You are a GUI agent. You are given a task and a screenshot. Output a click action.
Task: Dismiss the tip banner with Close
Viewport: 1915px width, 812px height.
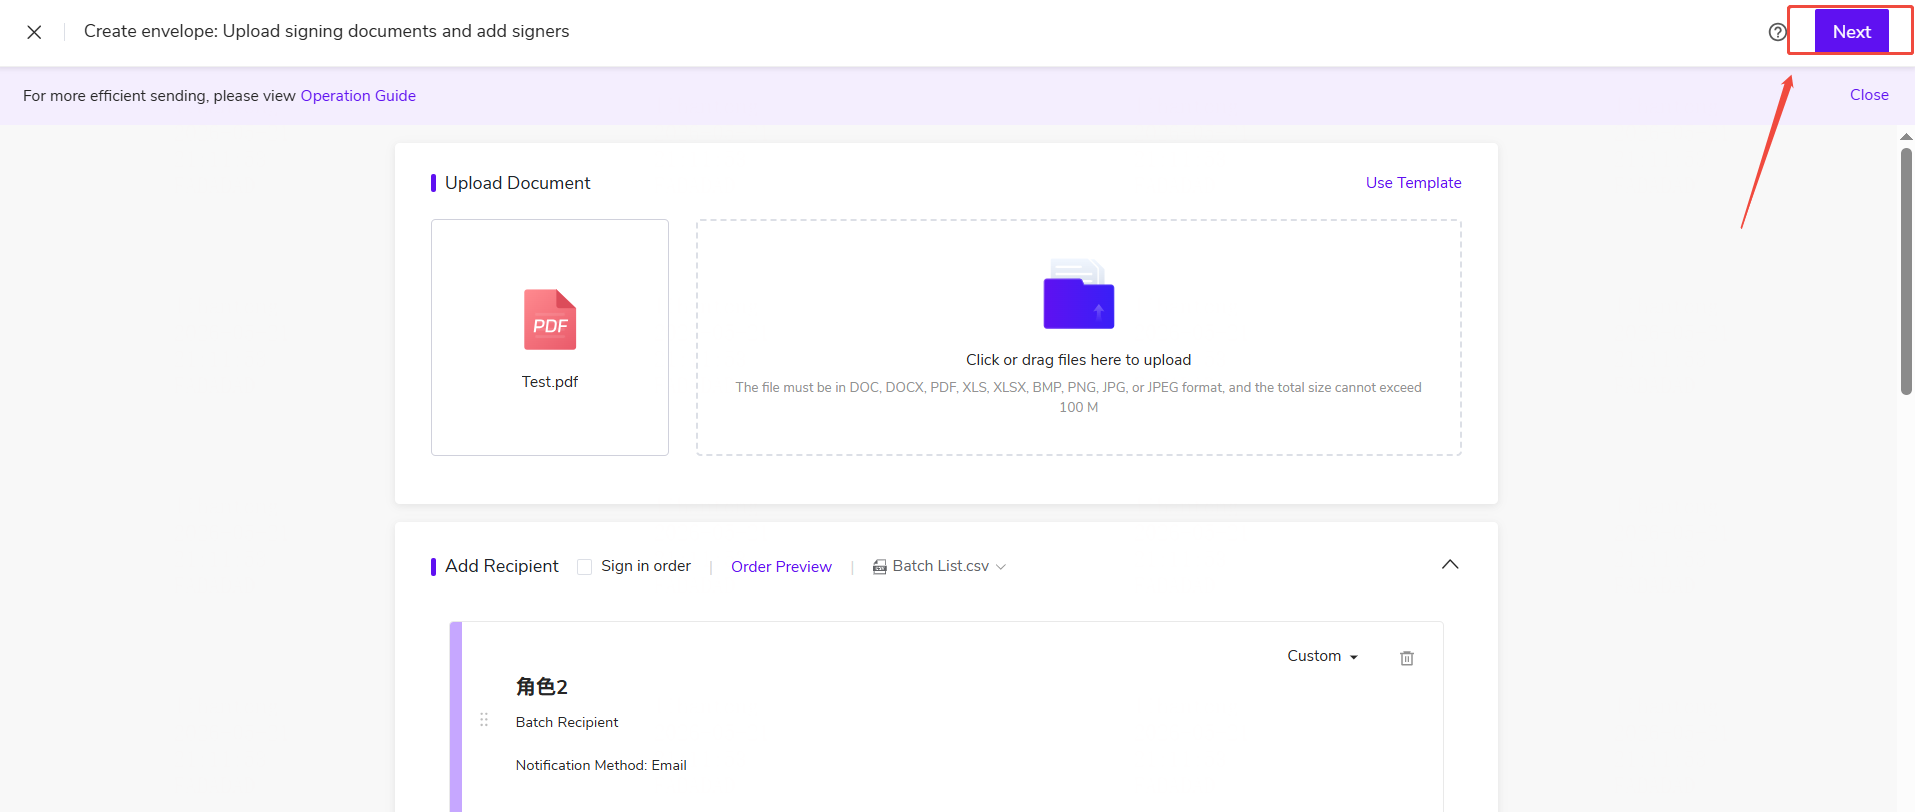[1869, 95]
